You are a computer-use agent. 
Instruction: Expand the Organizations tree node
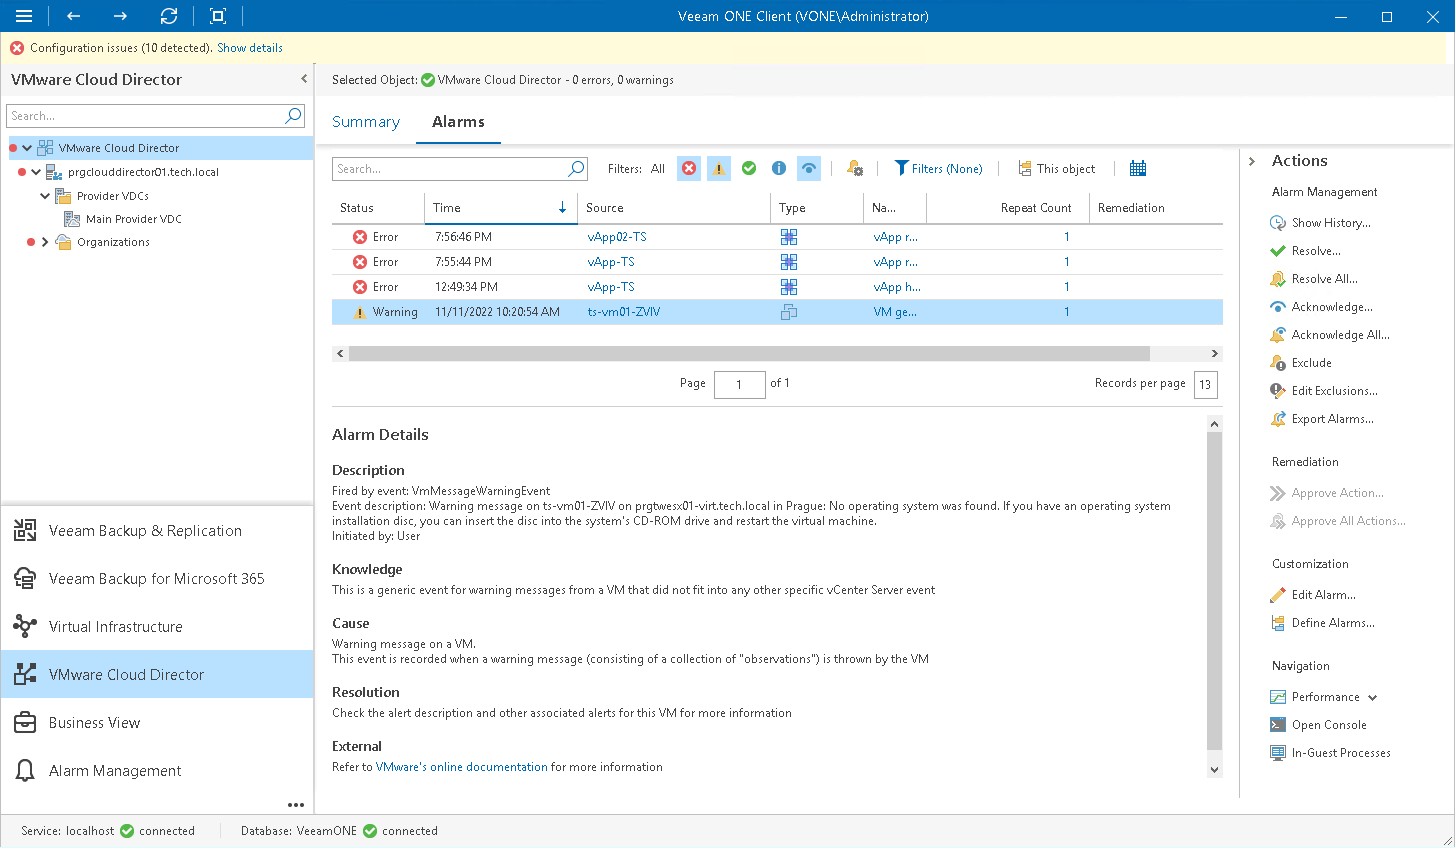pyautogui.click(x=45, y=241)
